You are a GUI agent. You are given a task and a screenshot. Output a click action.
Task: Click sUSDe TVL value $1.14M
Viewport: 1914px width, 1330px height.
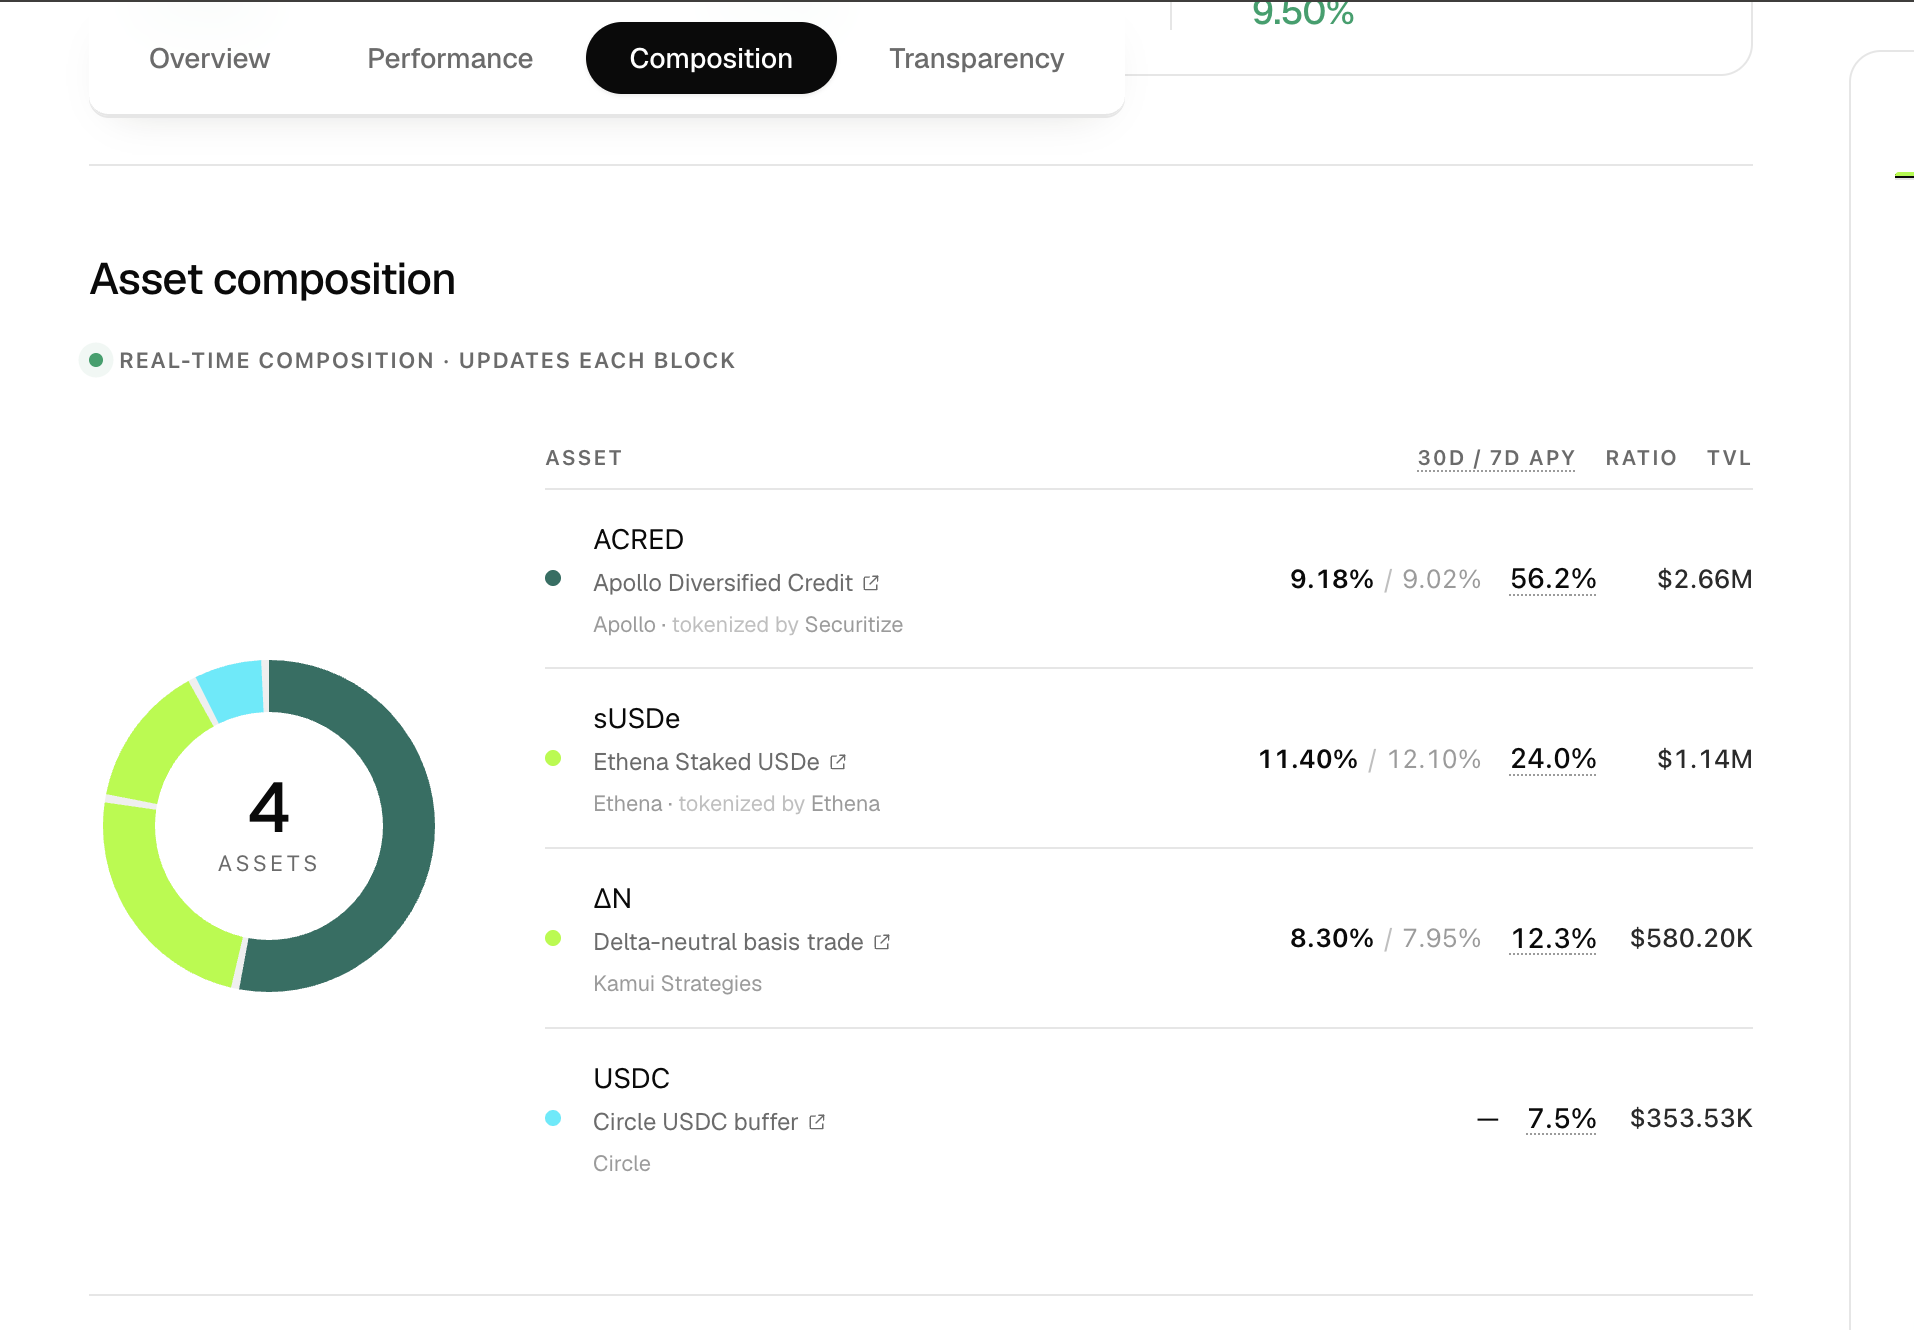1704,759
